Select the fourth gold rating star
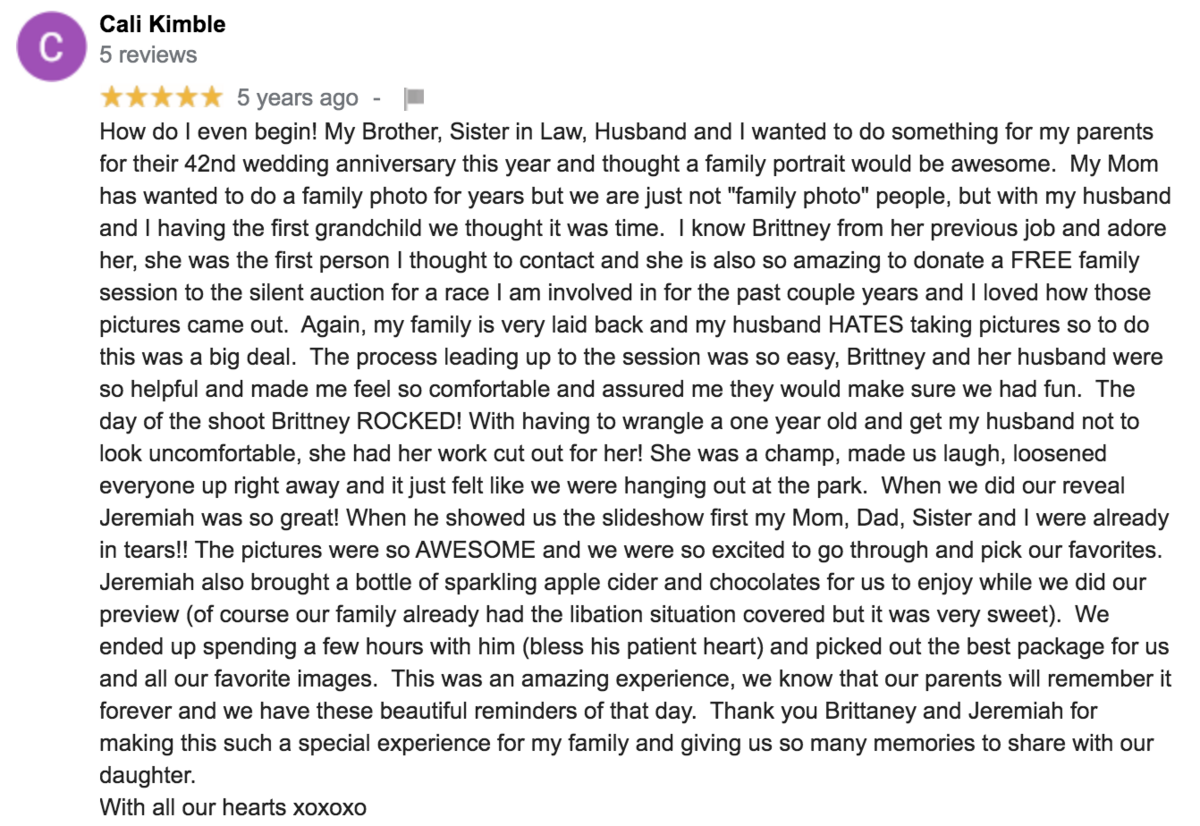 click(186, 97)
